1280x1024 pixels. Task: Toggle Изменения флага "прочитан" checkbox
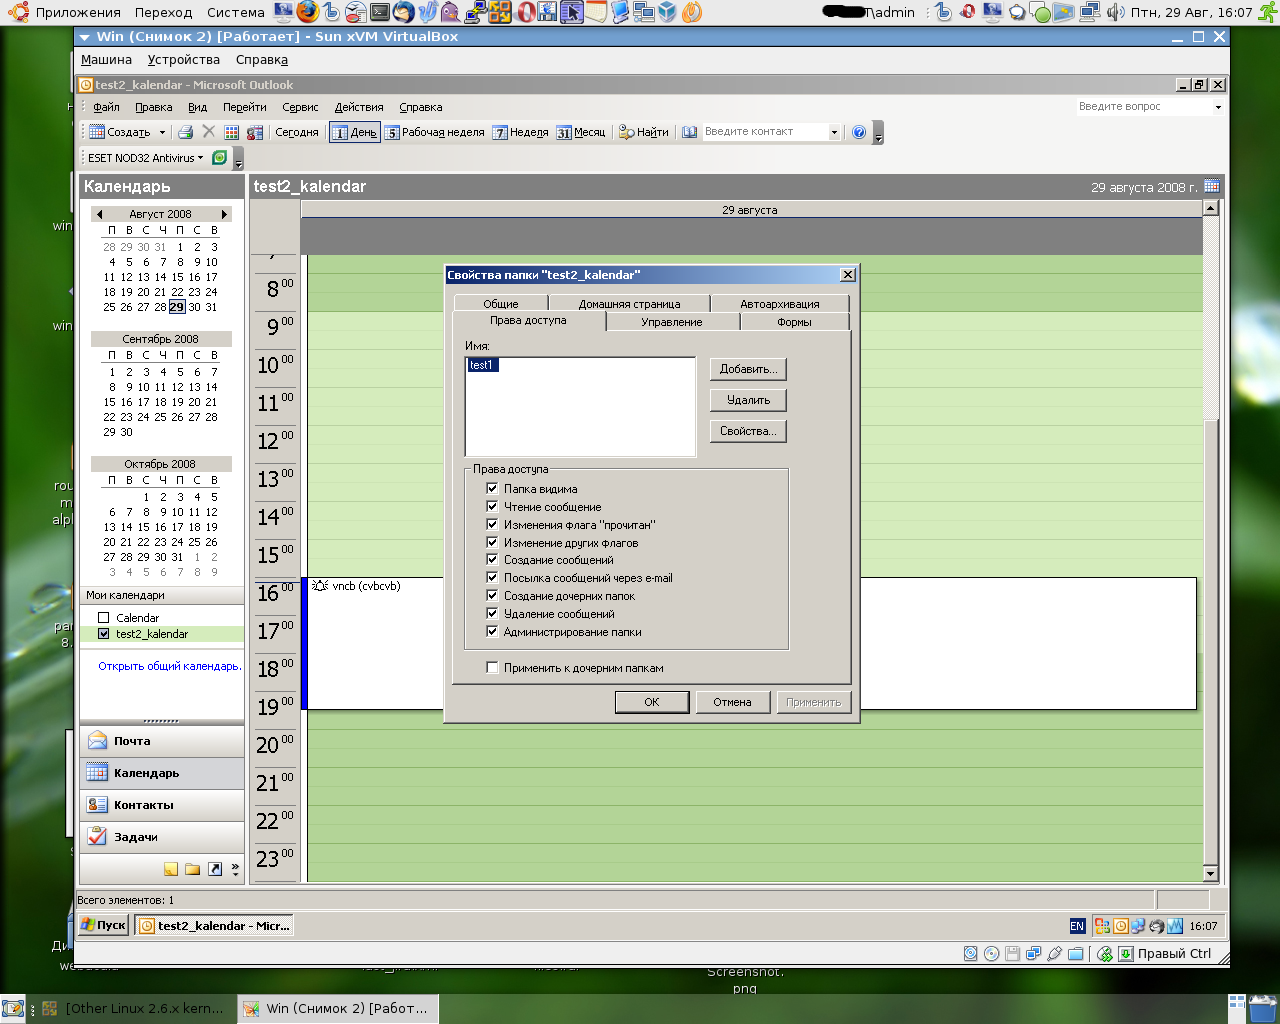click(x=492, y=524)
